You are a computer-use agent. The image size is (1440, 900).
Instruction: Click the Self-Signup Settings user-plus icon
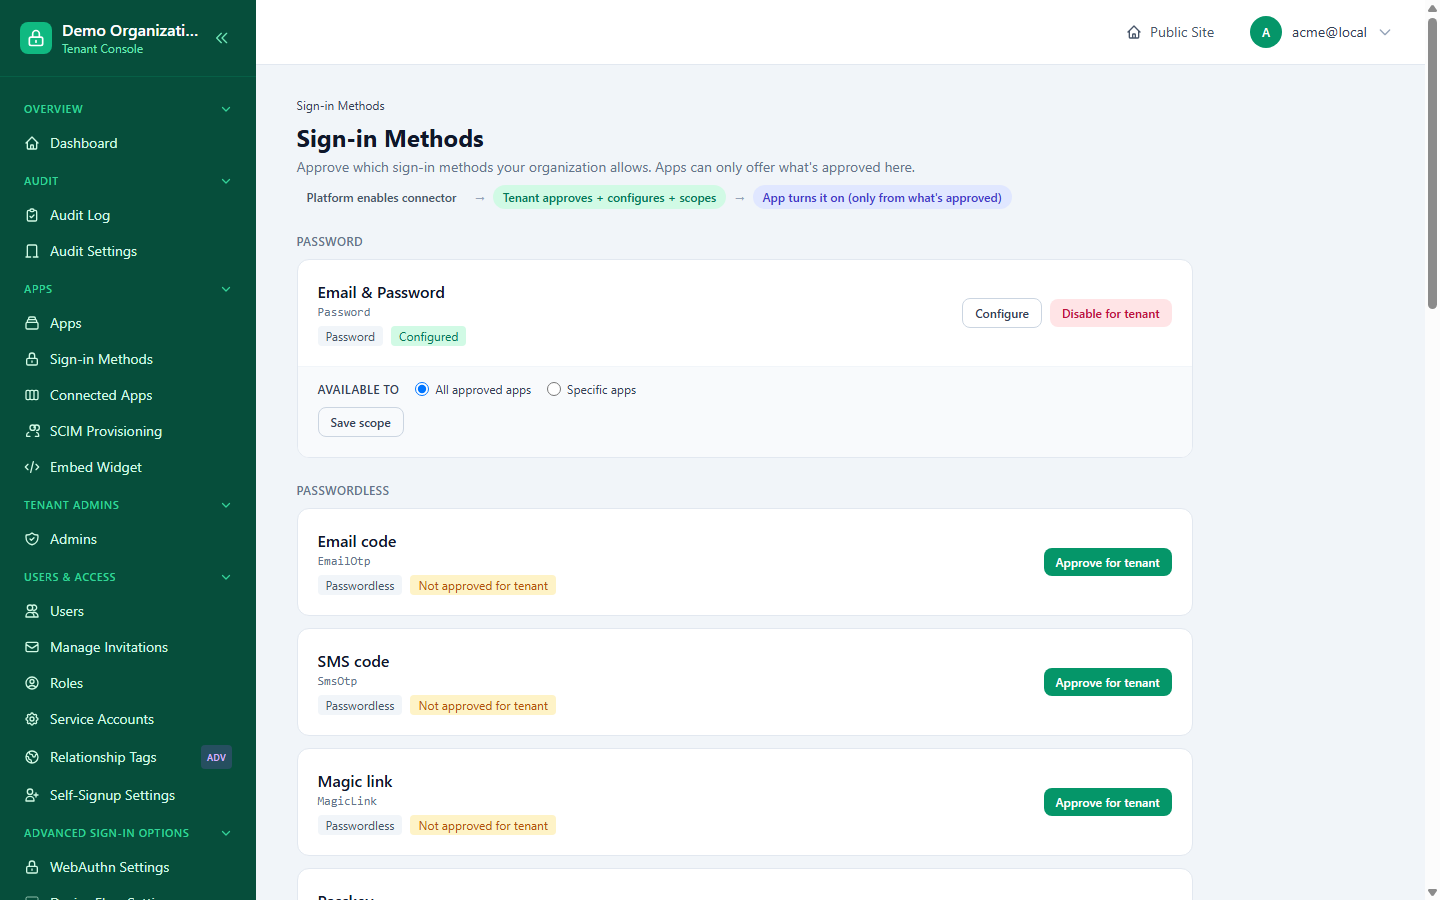pos(32,795)
